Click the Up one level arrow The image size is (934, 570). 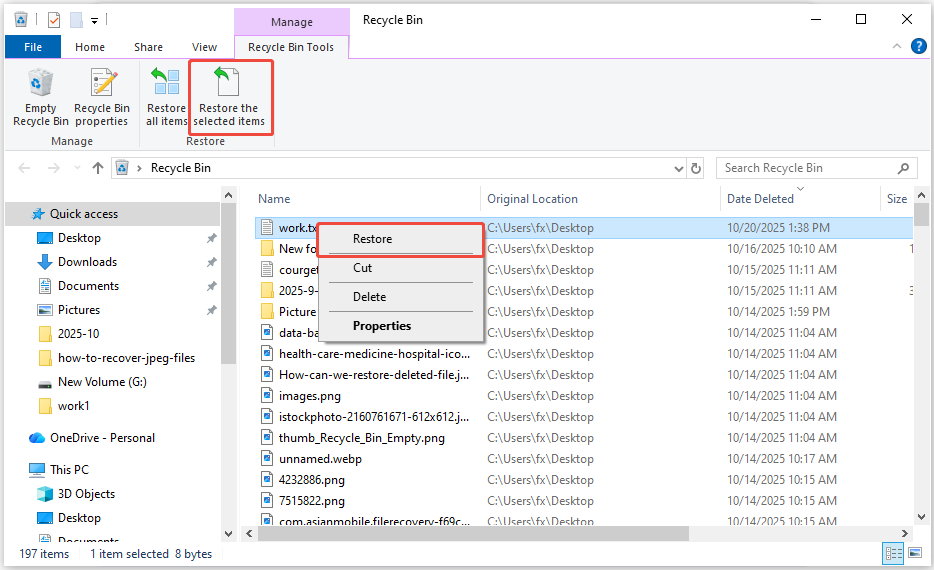[98, 168]
